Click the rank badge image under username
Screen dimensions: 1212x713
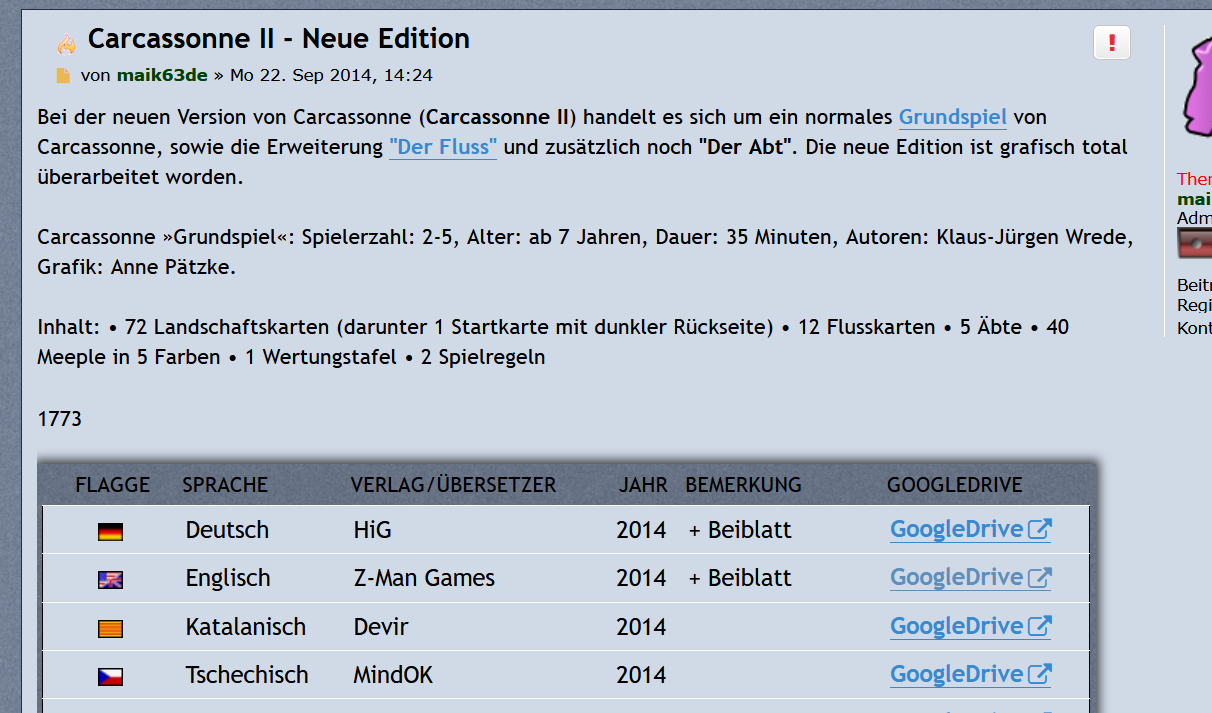1194,244
